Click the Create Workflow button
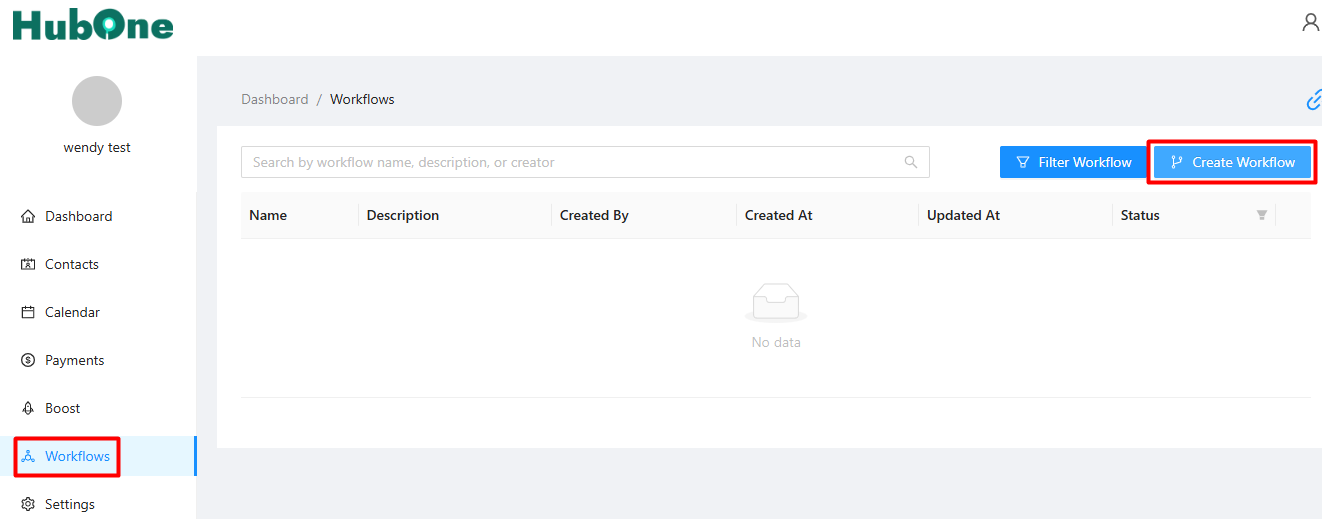1322x519 pixels. click(x=1232, y=162)
